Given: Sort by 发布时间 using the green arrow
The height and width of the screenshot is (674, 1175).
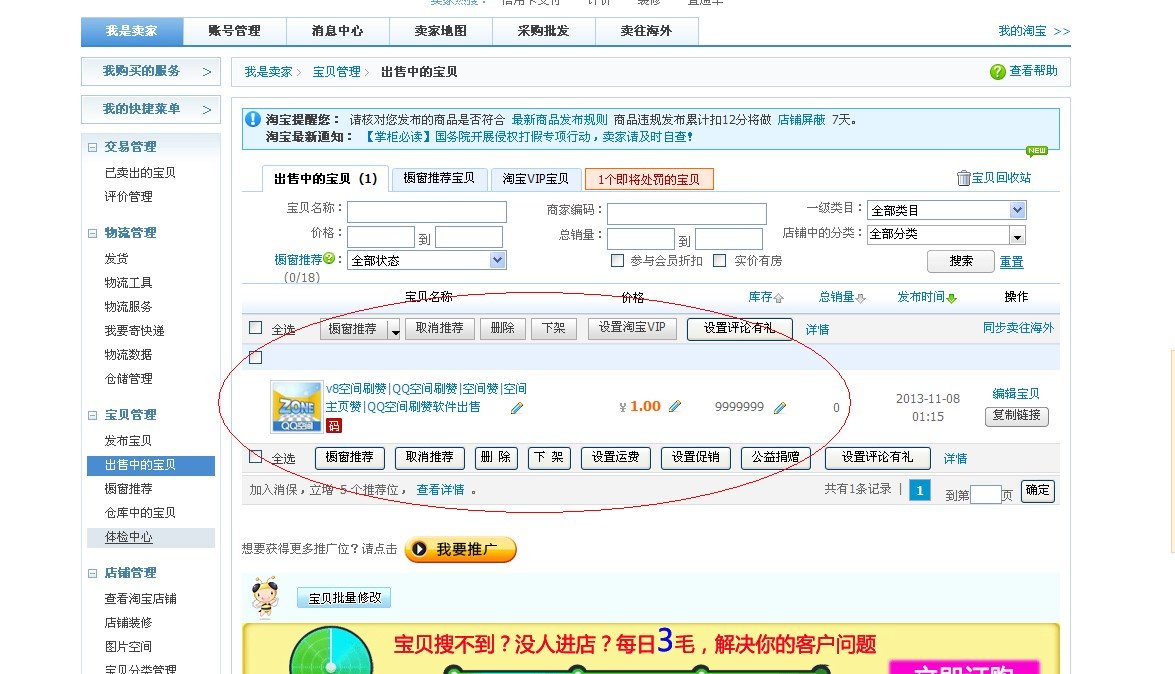Looking at the screenshot, I should tap(951, 298).
